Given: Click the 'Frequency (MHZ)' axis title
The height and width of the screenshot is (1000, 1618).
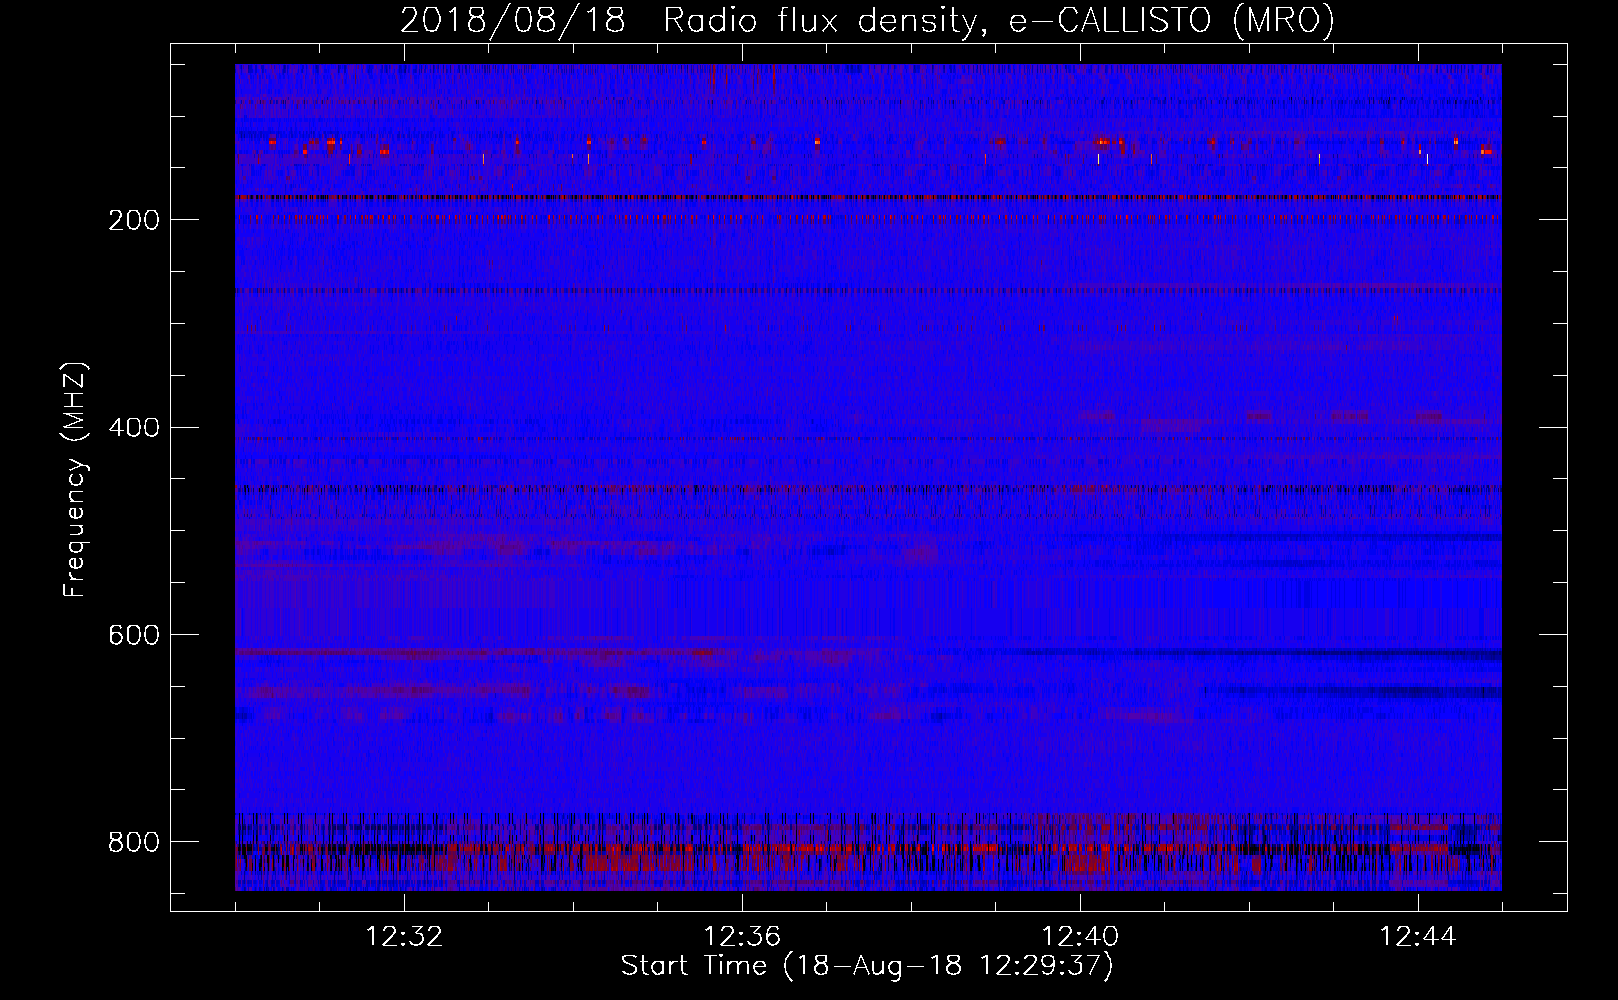Looking at the screenshot, I should tap(74, 479).
